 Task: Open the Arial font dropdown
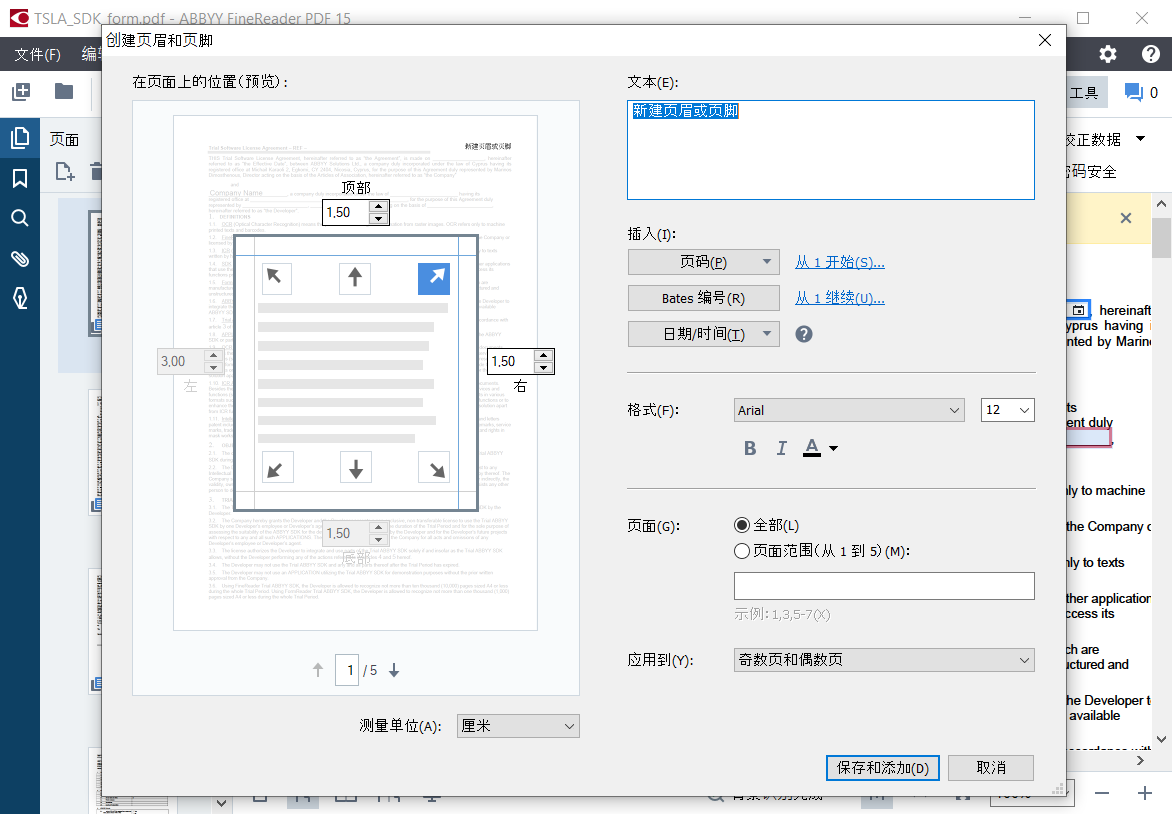pyautogui.click(x=849, y=410)
